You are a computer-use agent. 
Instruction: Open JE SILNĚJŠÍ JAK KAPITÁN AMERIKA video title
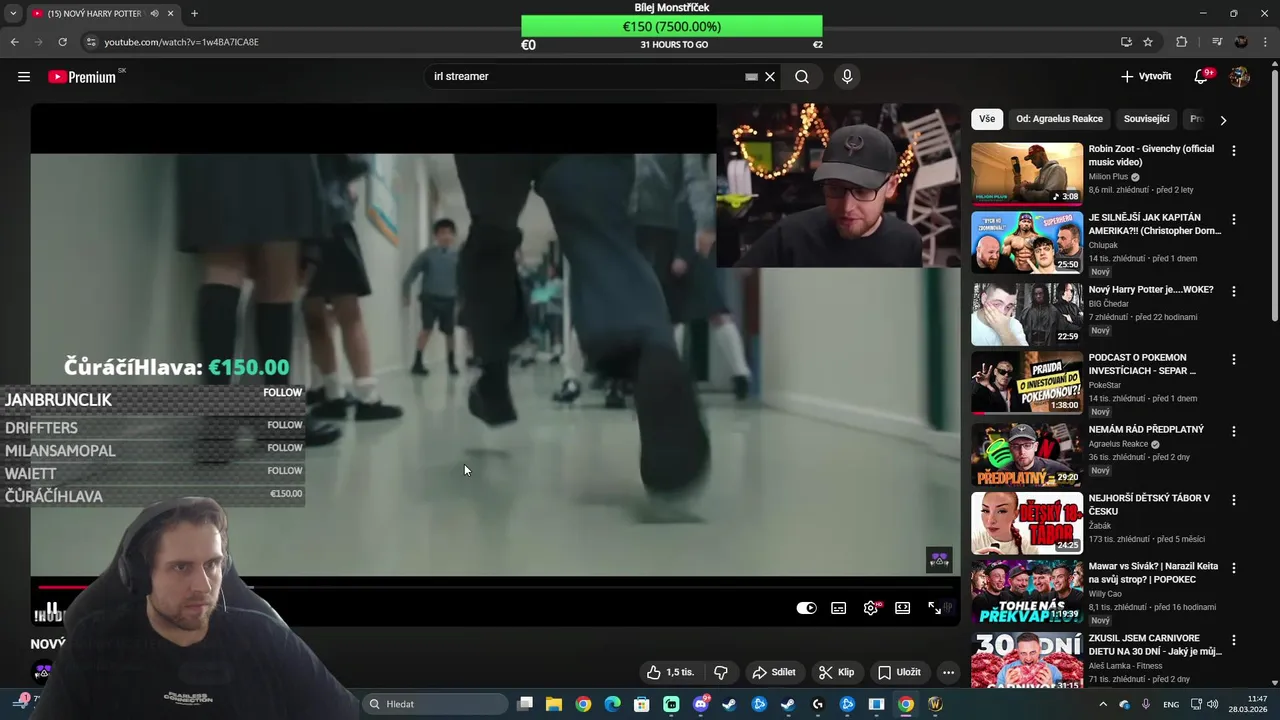click(1154, 224)
